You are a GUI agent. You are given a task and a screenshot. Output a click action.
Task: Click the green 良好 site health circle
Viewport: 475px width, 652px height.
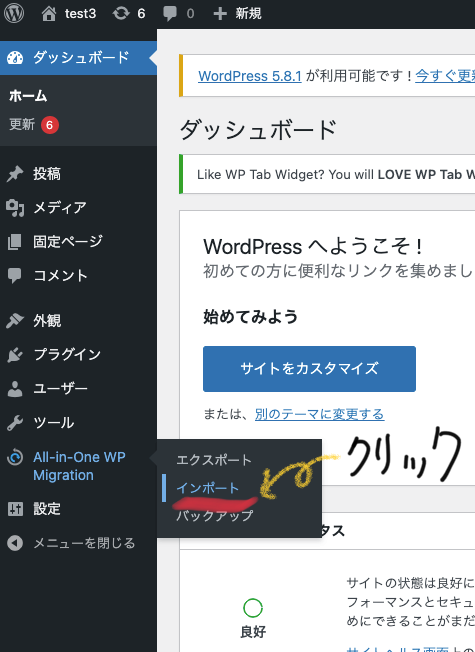[x=253, y=608]
